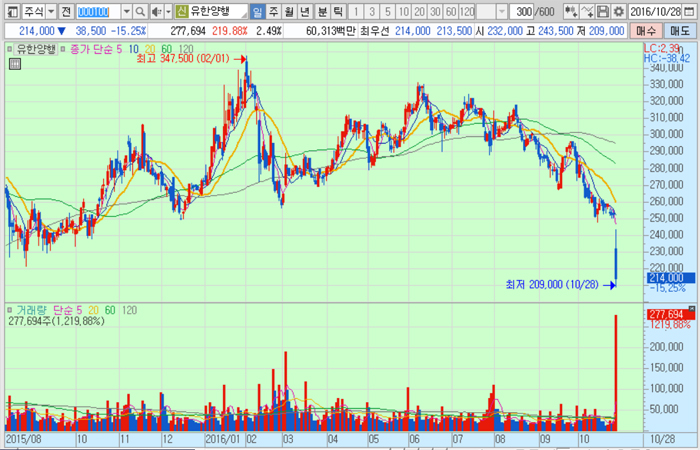Click the 매도 sell button
Image resolution: width=700 pixels, height=450 pixels.
[x=680, y=32]
